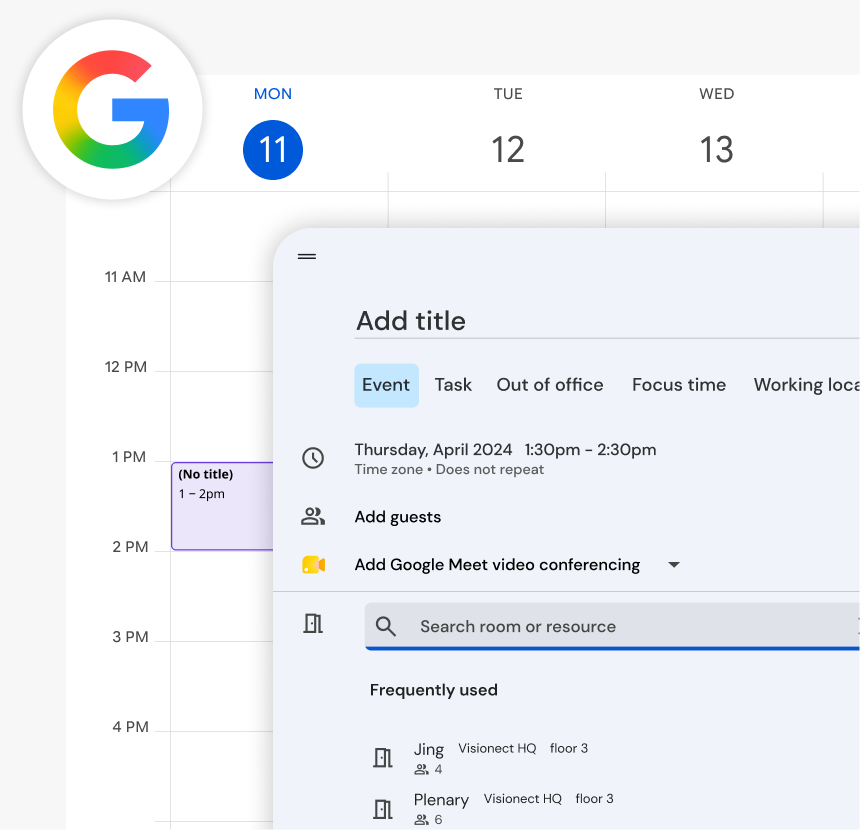The height and width of the screenshot is (830, 860).
Task: Click the door icon for Jing room
Action: [x=383, y=758]
